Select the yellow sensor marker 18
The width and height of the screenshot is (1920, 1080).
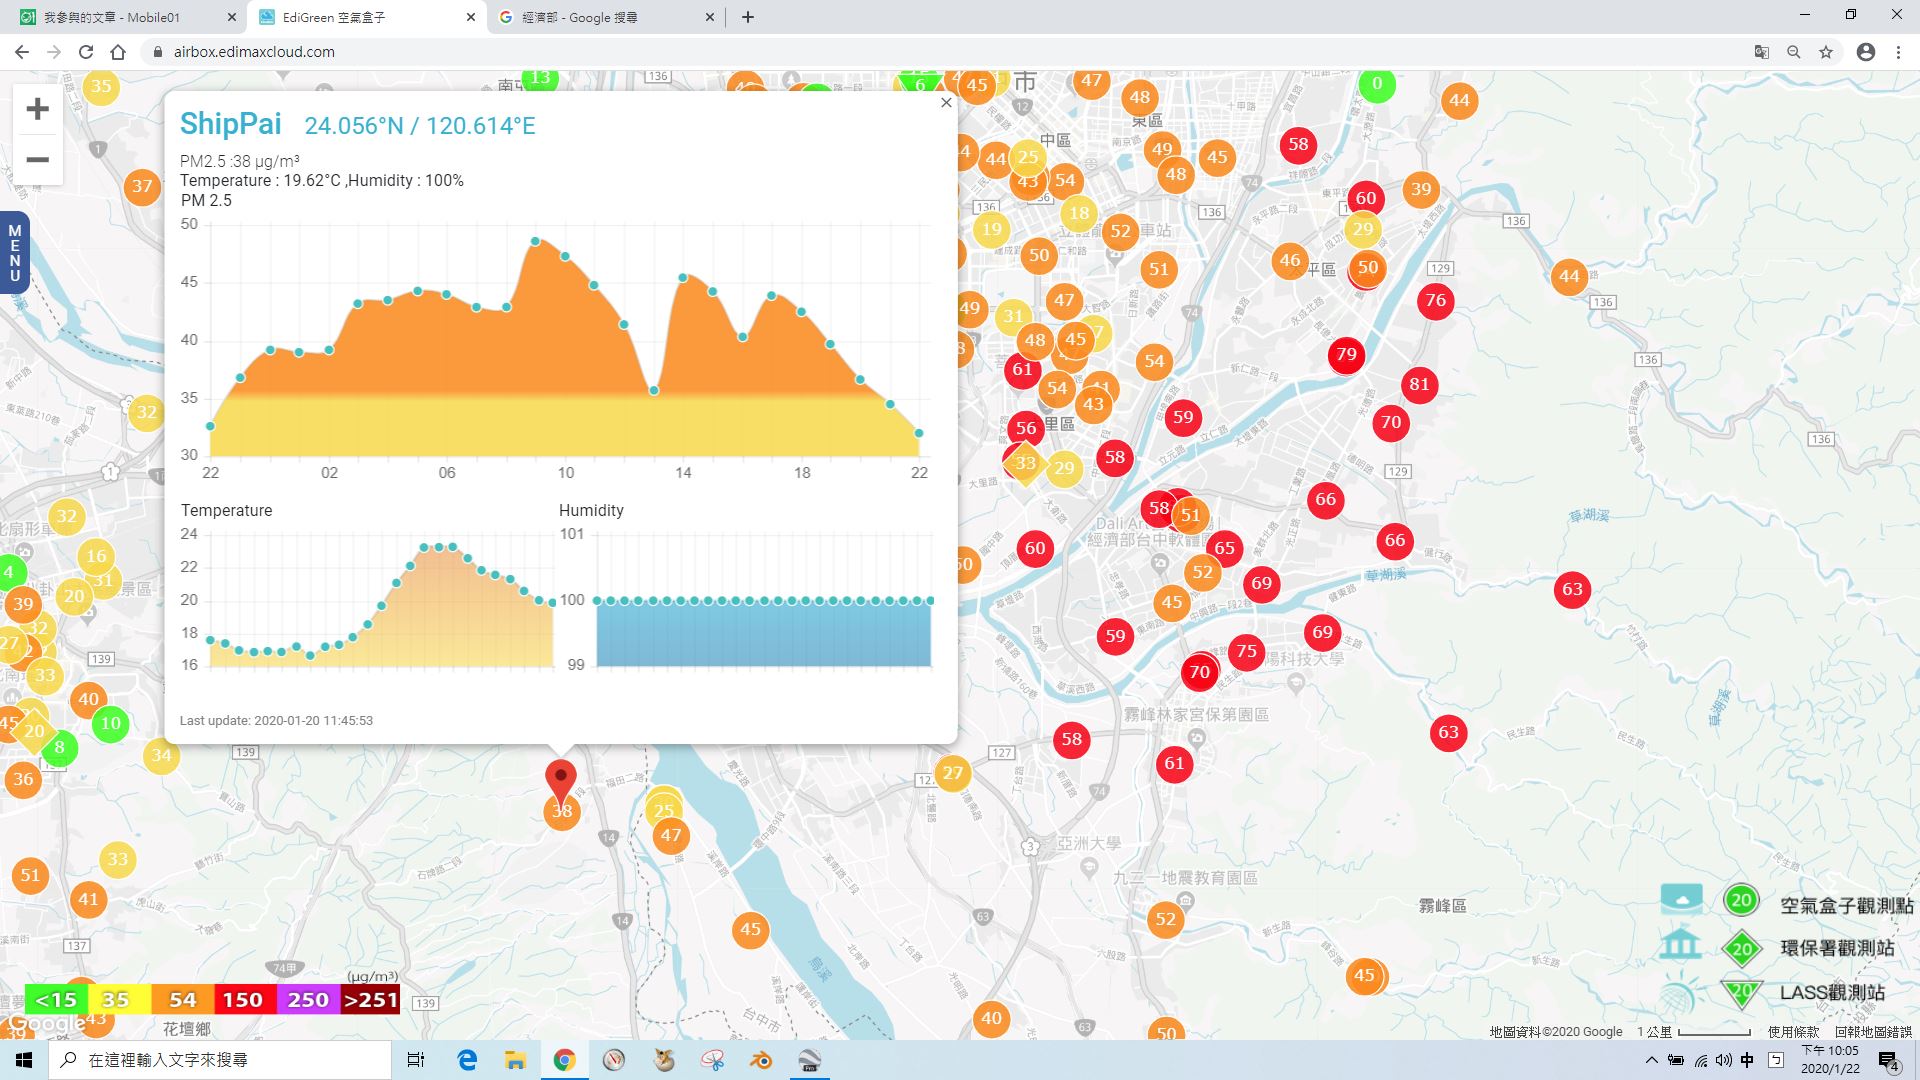point(1079,213)
